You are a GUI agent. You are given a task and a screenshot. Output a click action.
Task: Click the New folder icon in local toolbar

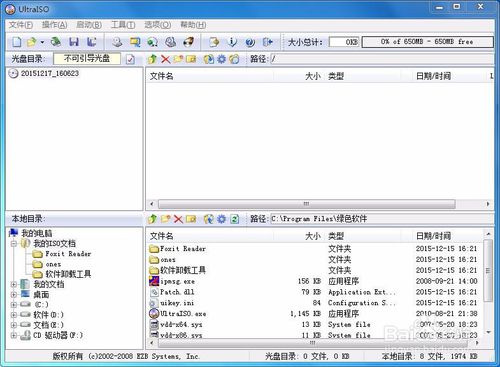166,219
